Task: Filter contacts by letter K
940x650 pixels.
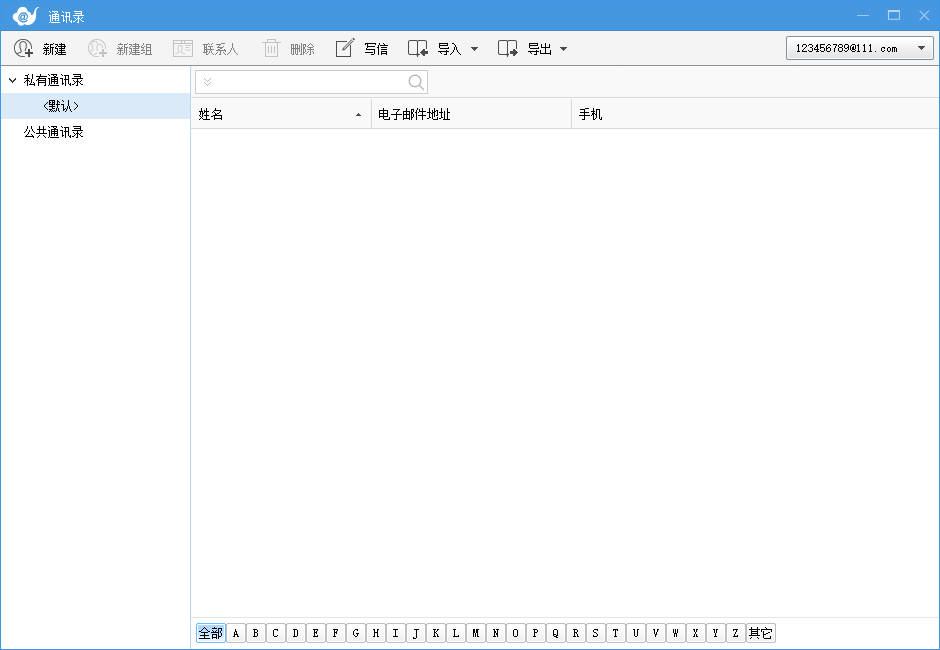Action: 436,633
